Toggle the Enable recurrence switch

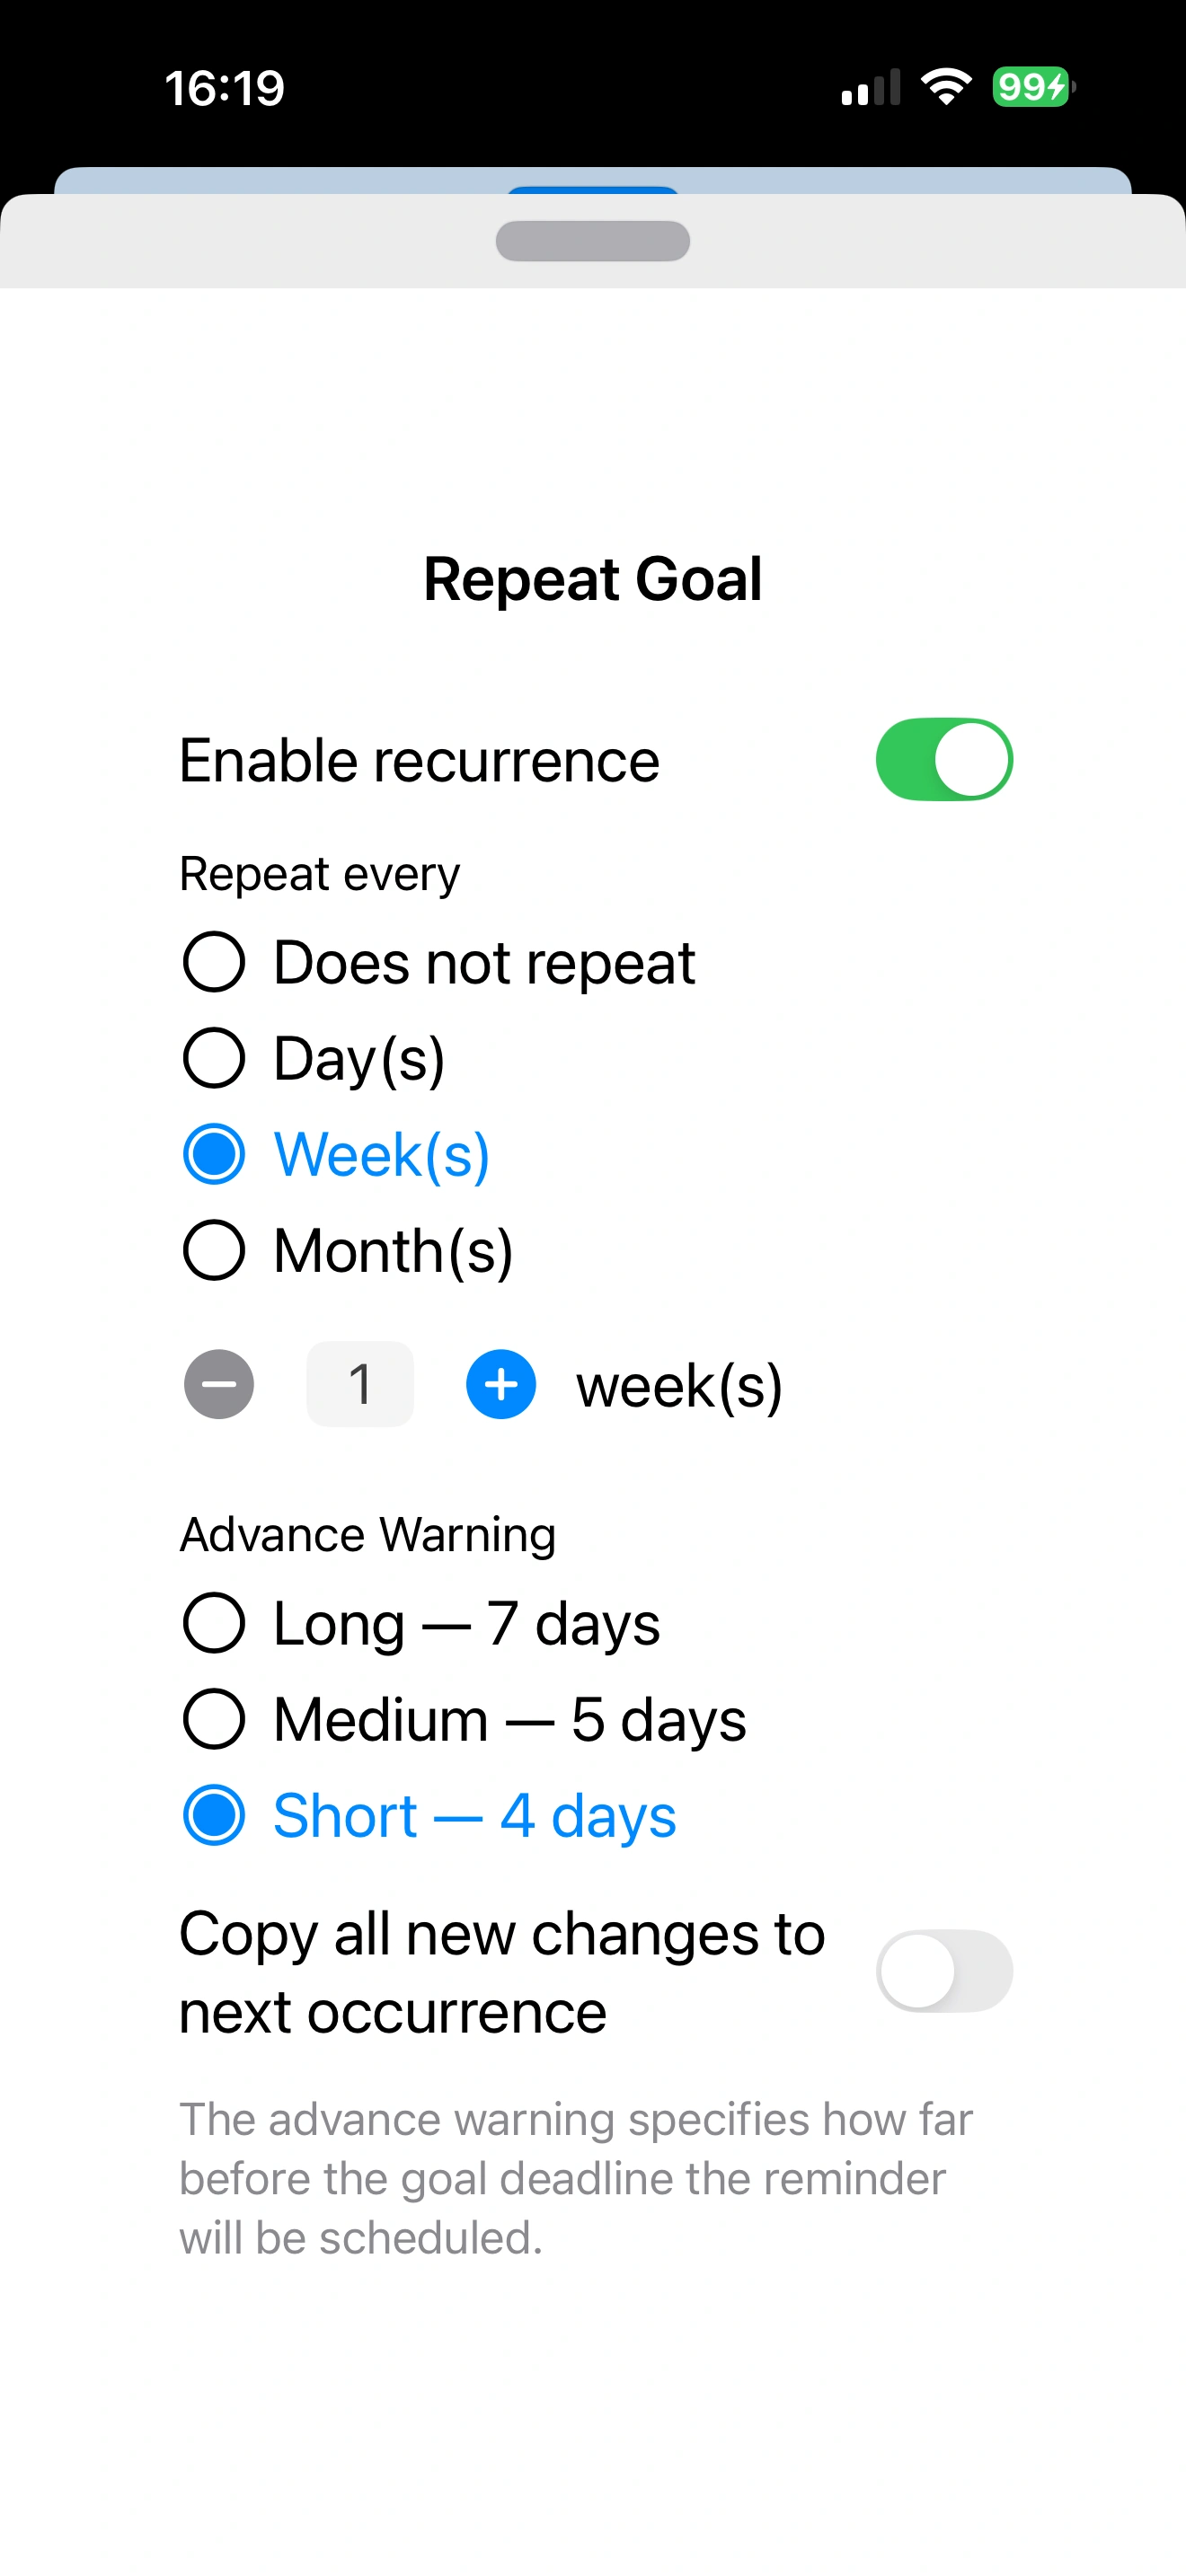click(x=944, y=759)
